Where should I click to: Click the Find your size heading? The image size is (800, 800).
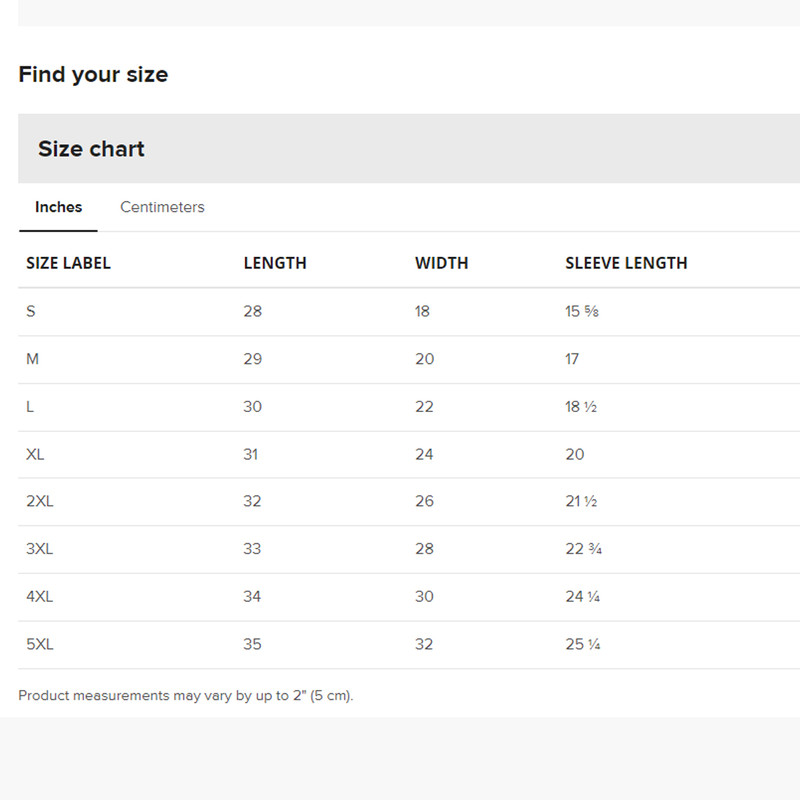pos(93,74)
